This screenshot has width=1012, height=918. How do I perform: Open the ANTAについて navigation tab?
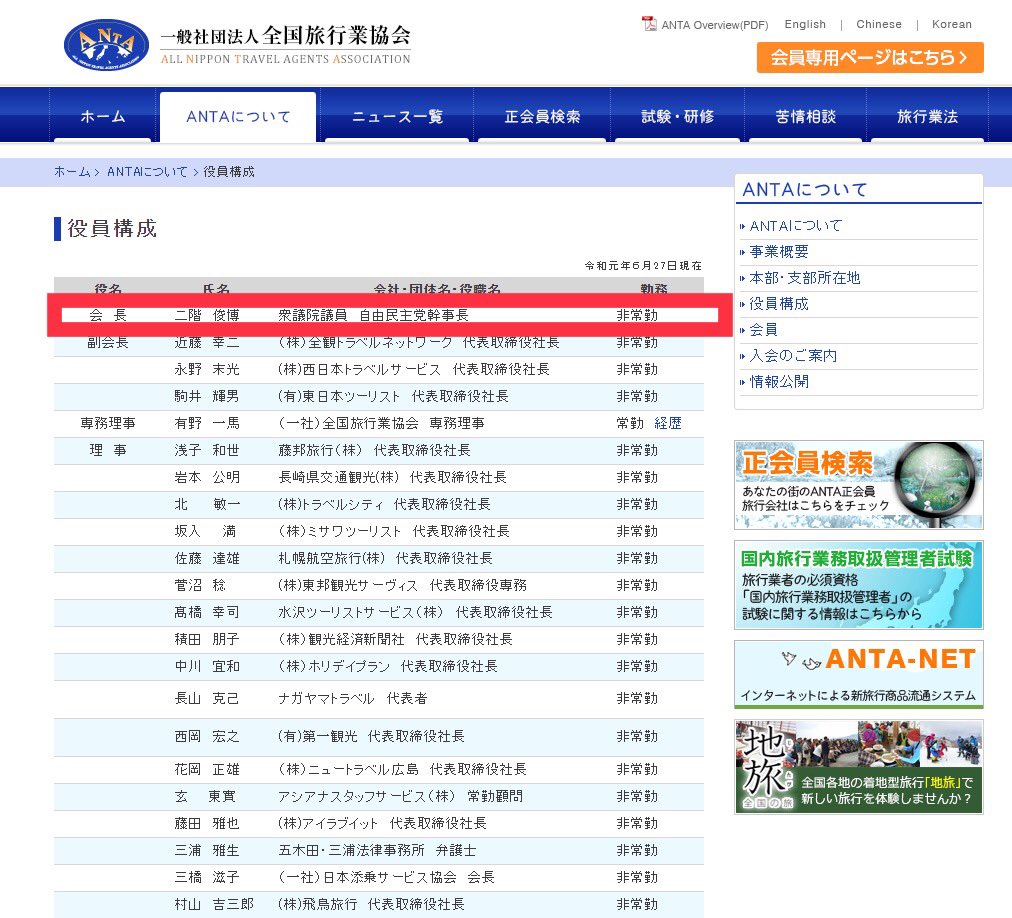click(x=238, y=117)
